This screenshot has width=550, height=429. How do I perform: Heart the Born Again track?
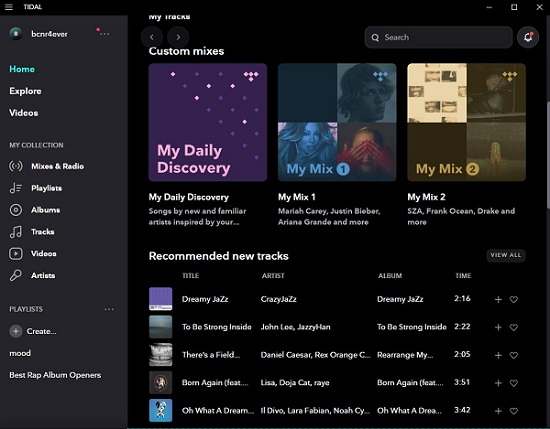[x=514, y=383]
